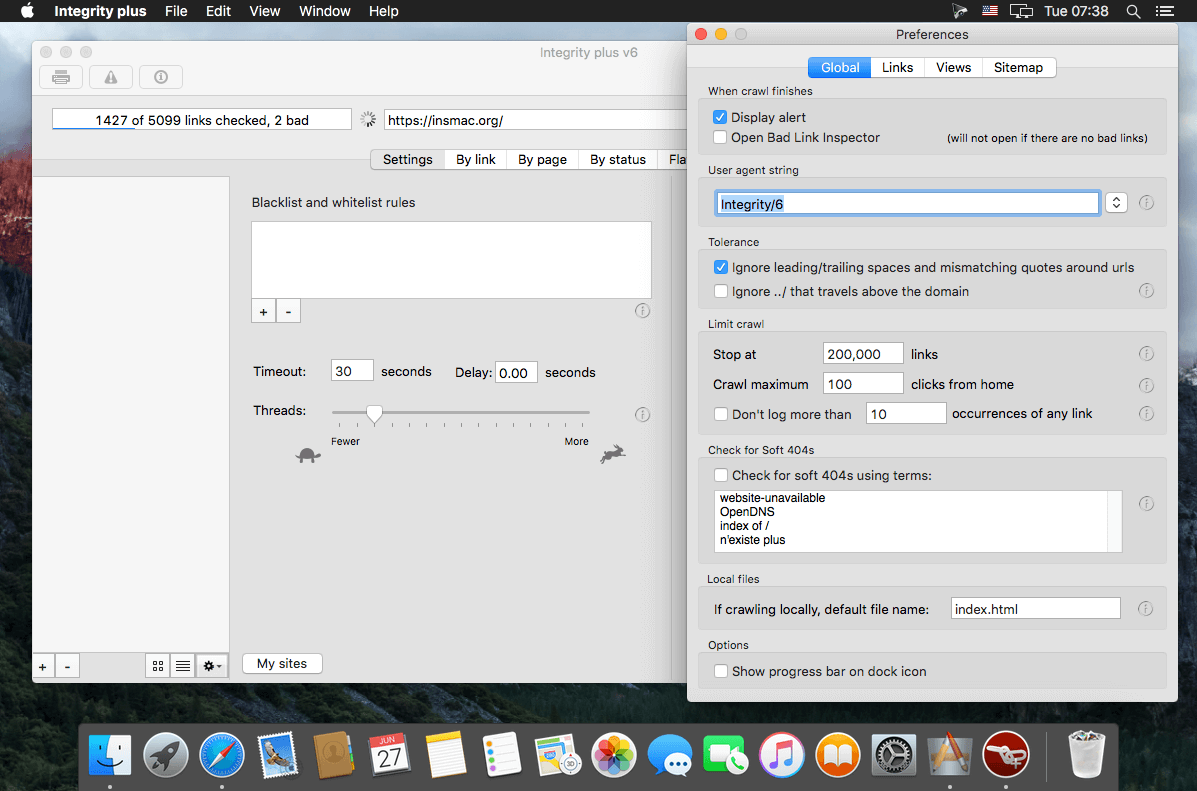Open System Preferences from the dock
Viewport: 1197px width, 791px height.
coord(894,755)
